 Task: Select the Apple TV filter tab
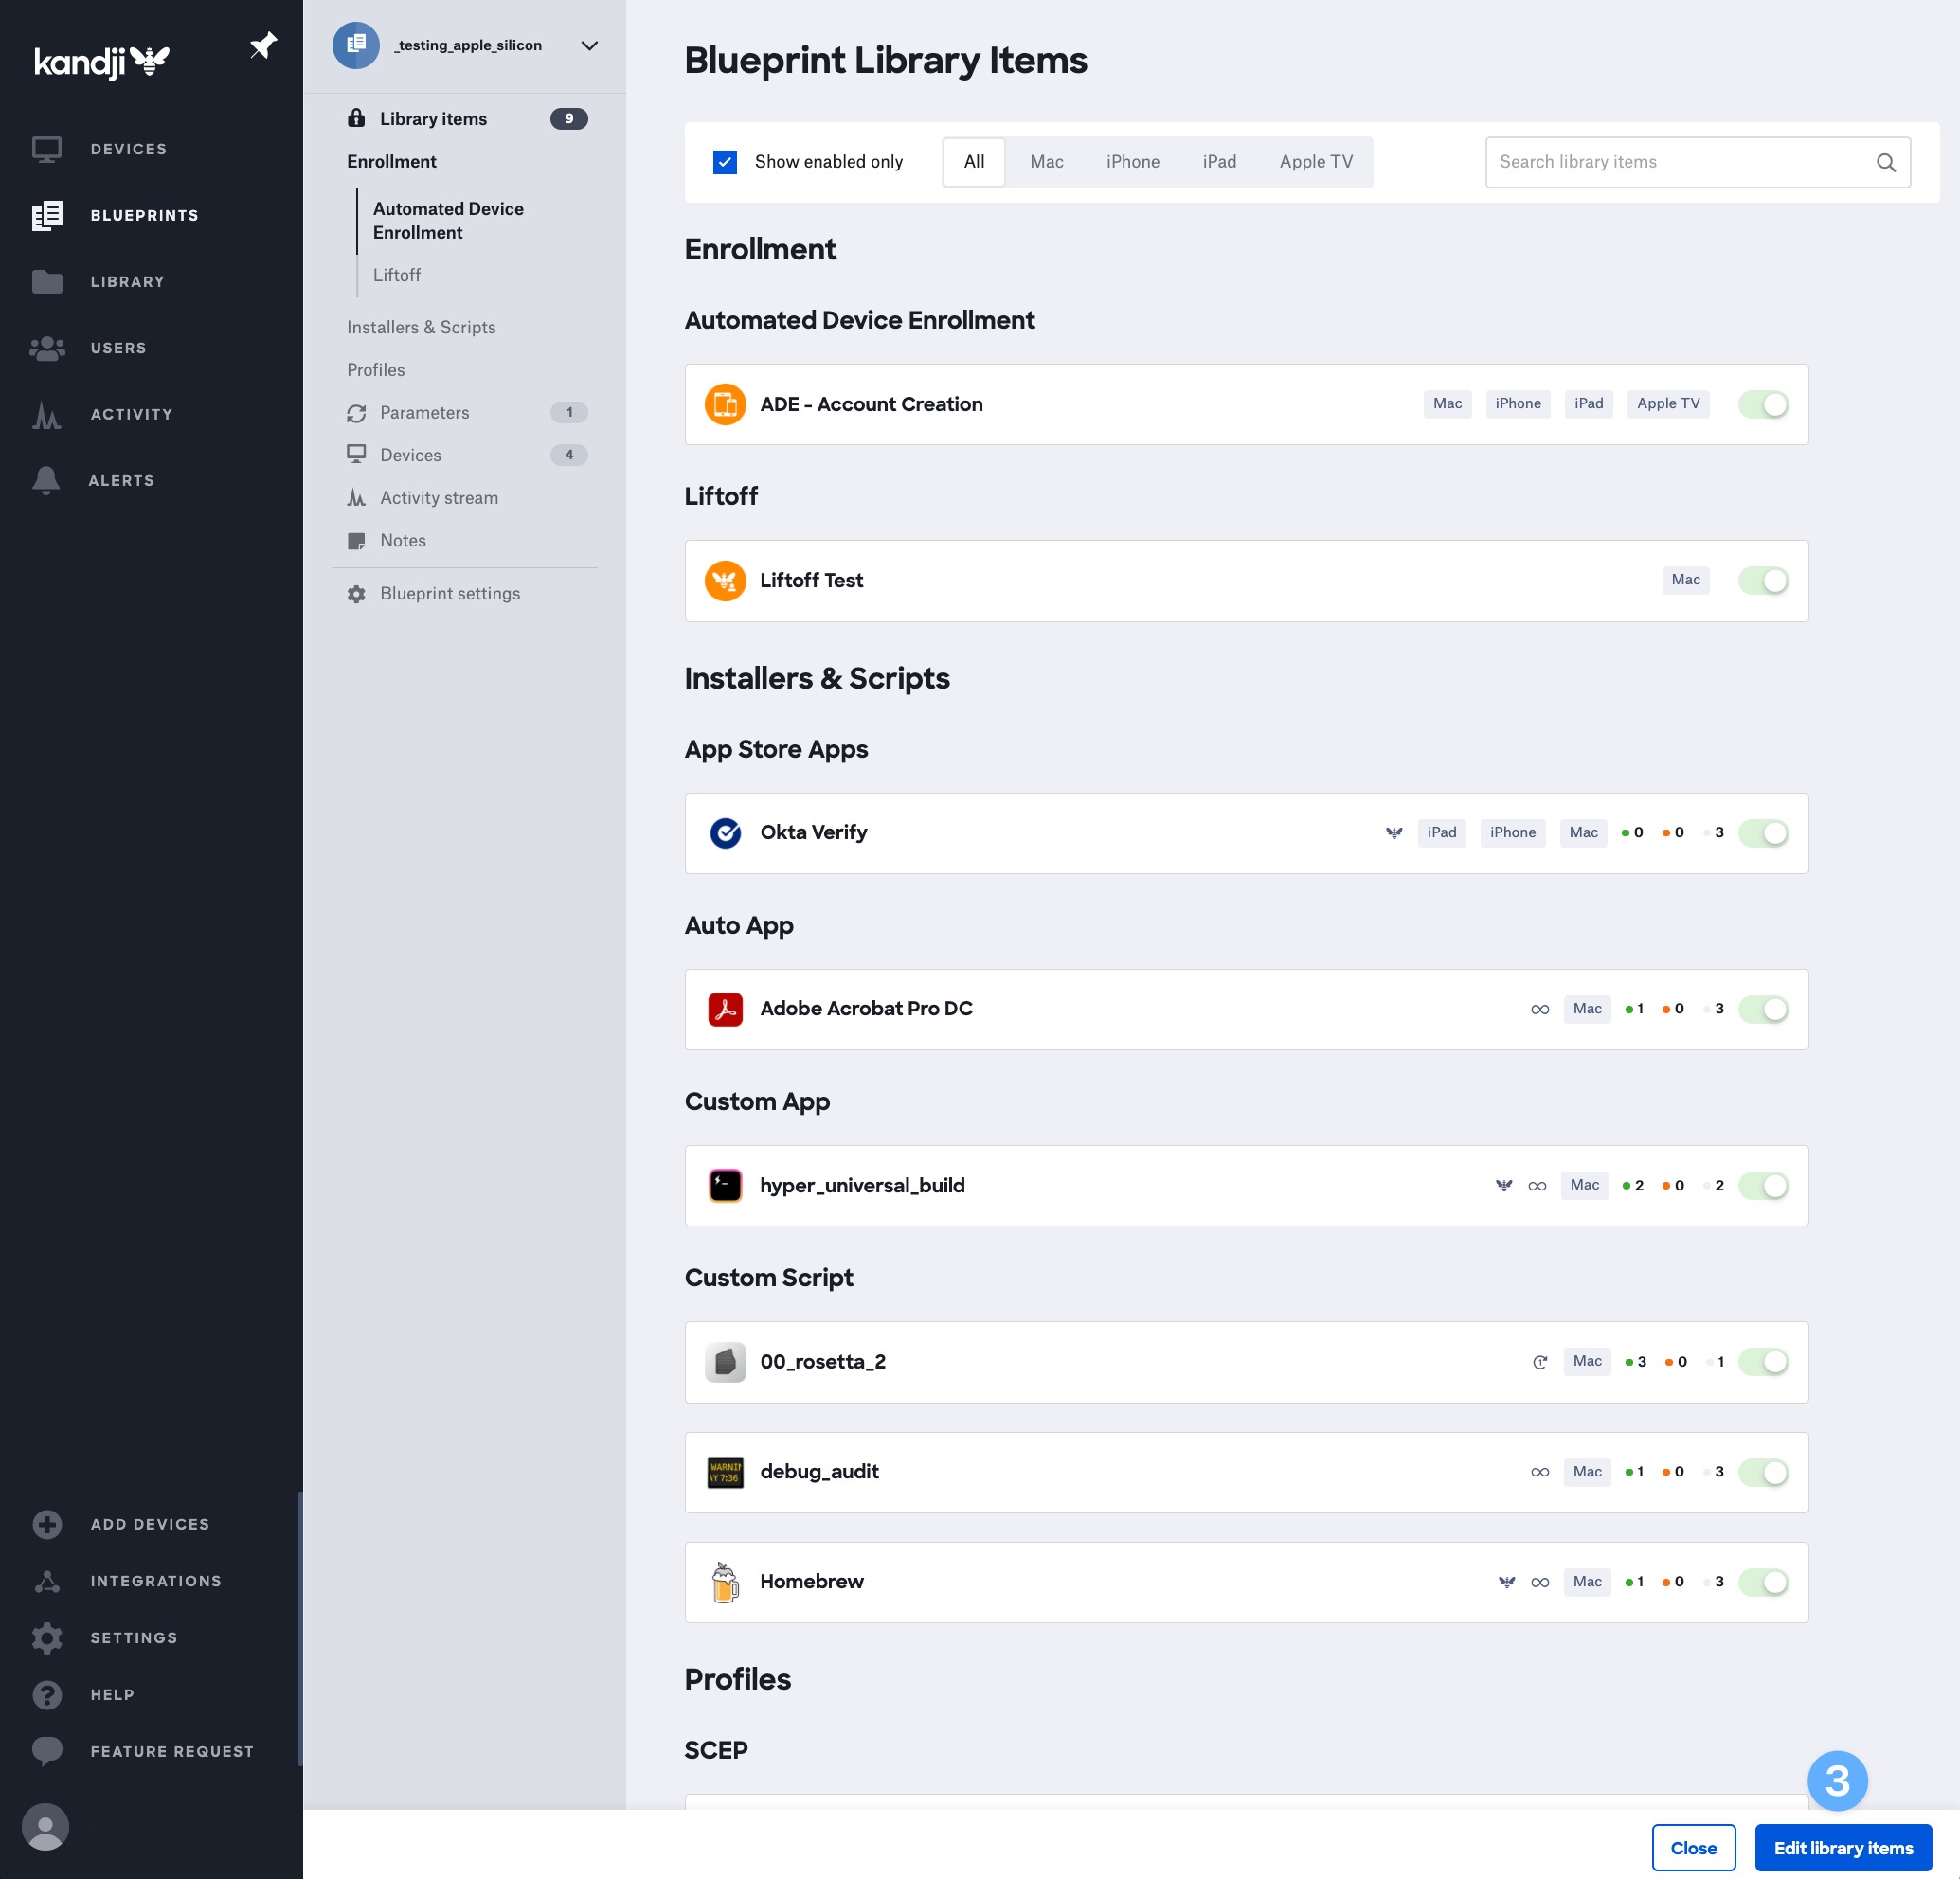[x=1315, y=161]
